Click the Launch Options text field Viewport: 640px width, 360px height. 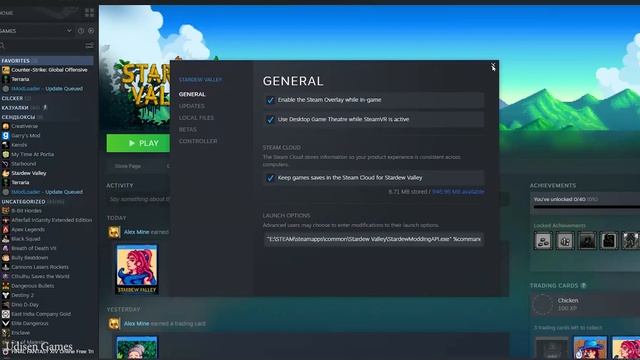(374, 239)
